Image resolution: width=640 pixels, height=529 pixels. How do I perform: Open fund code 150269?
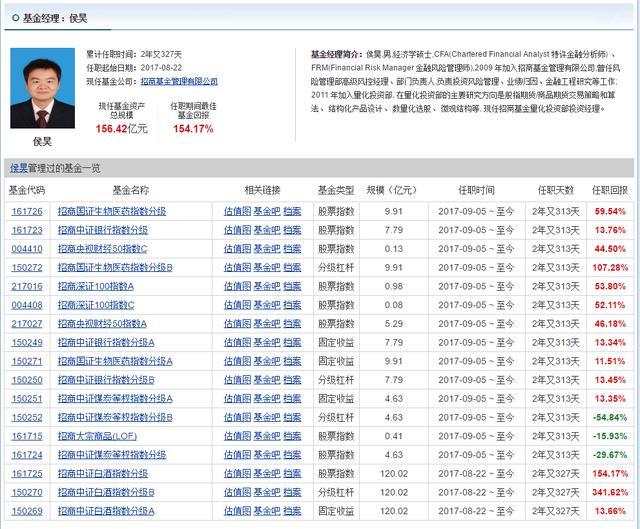(27, 512)
